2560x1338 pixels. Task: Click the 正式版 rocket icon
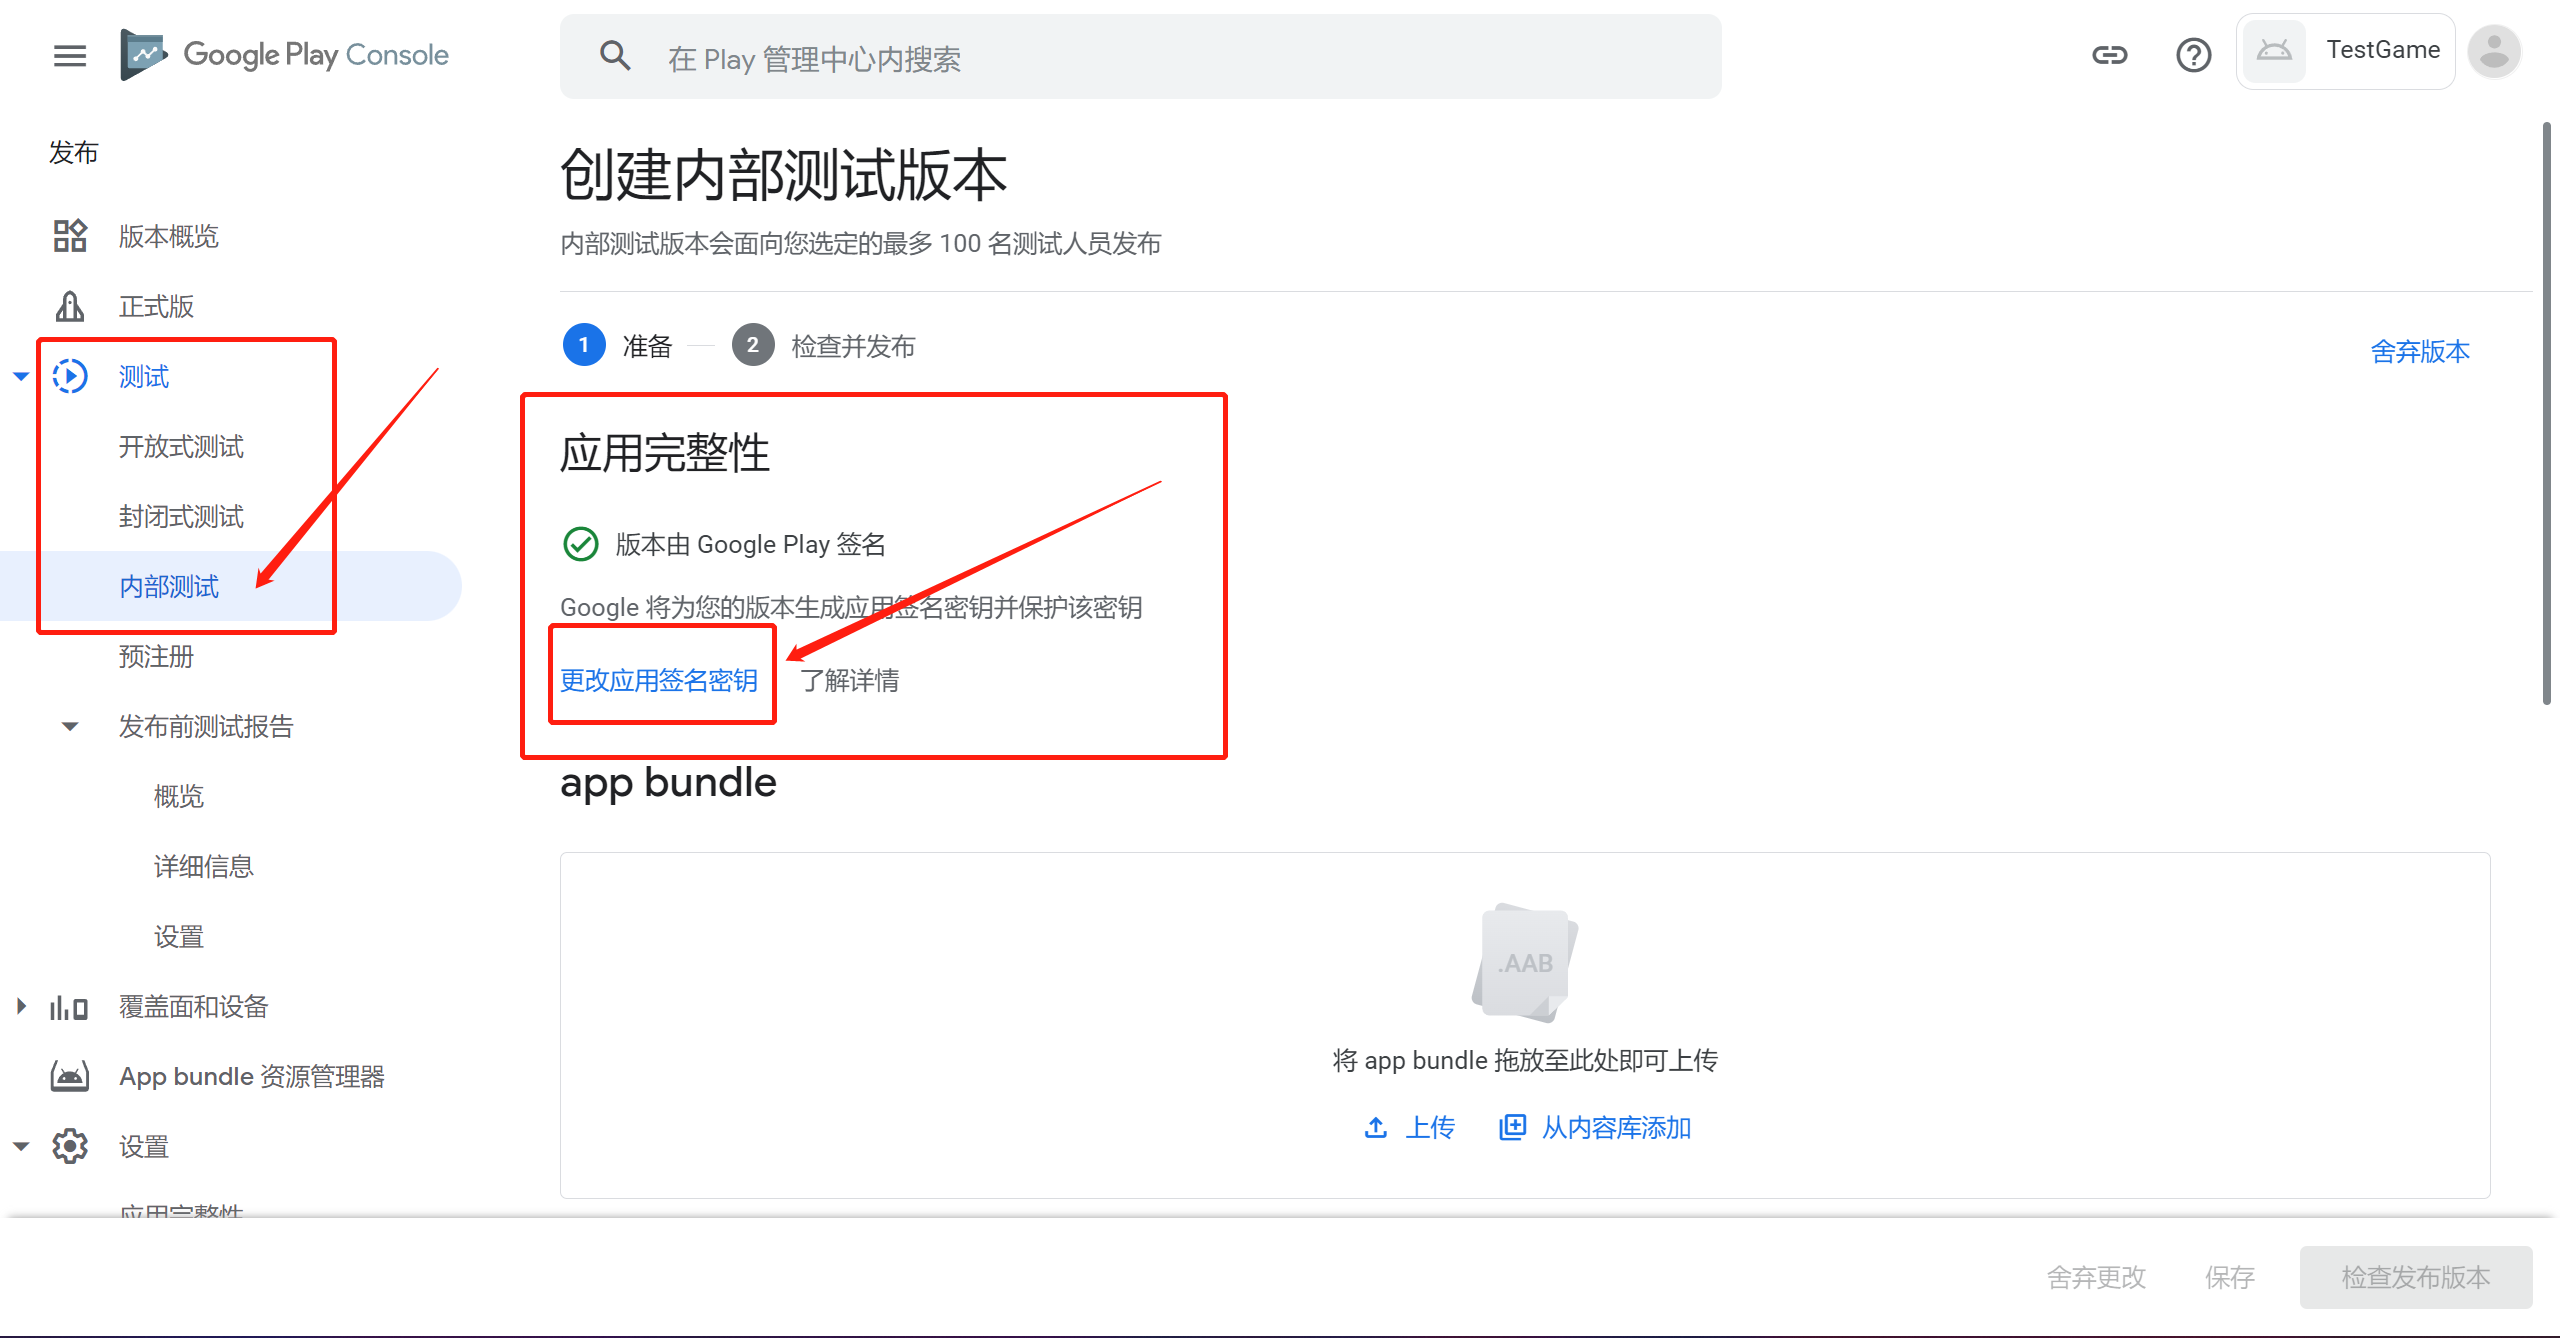tap(70, 306)
